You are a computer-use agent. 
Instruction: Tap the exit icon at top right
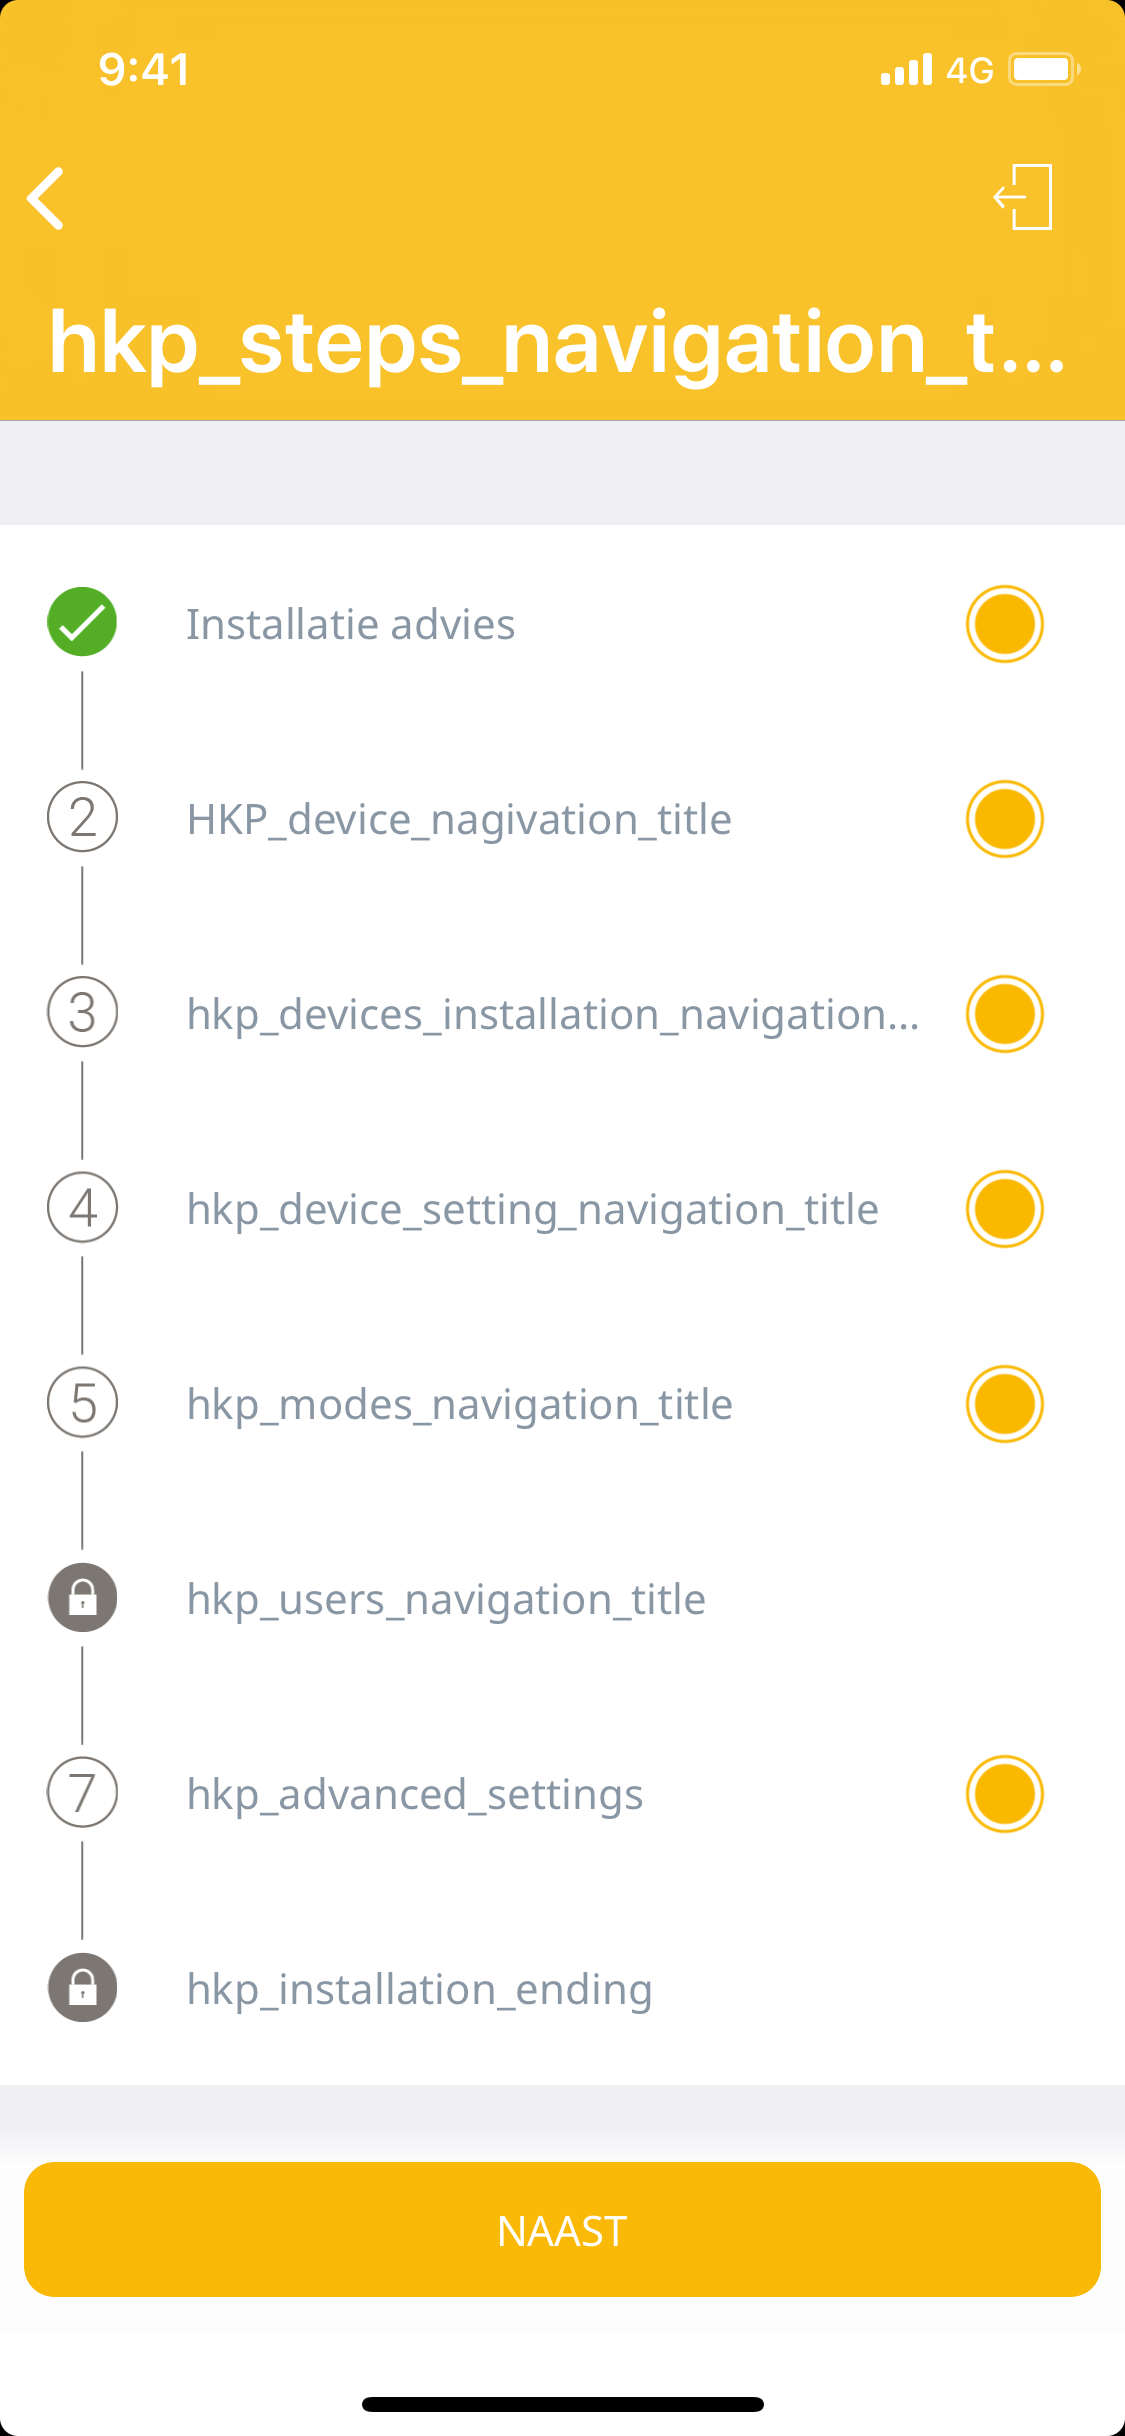[1024, 197]
